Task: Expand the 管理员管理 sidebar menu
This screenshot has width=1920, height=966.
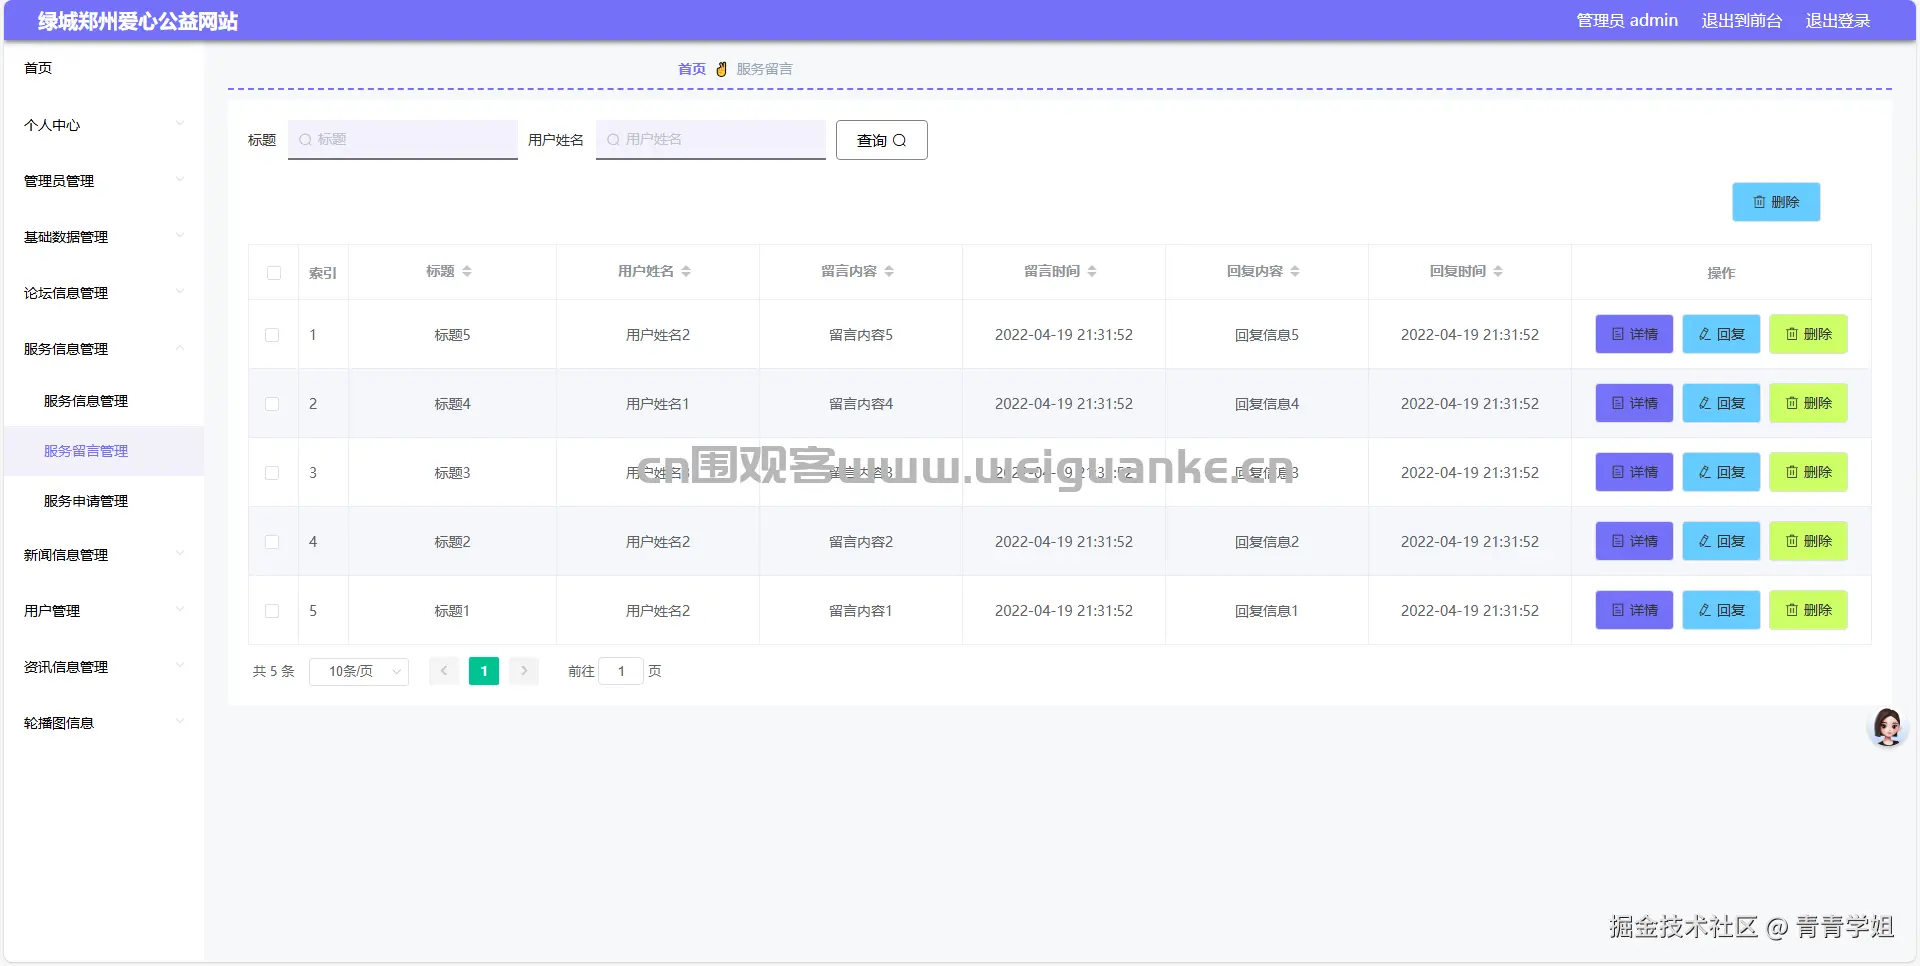Action: click(104, 181)
